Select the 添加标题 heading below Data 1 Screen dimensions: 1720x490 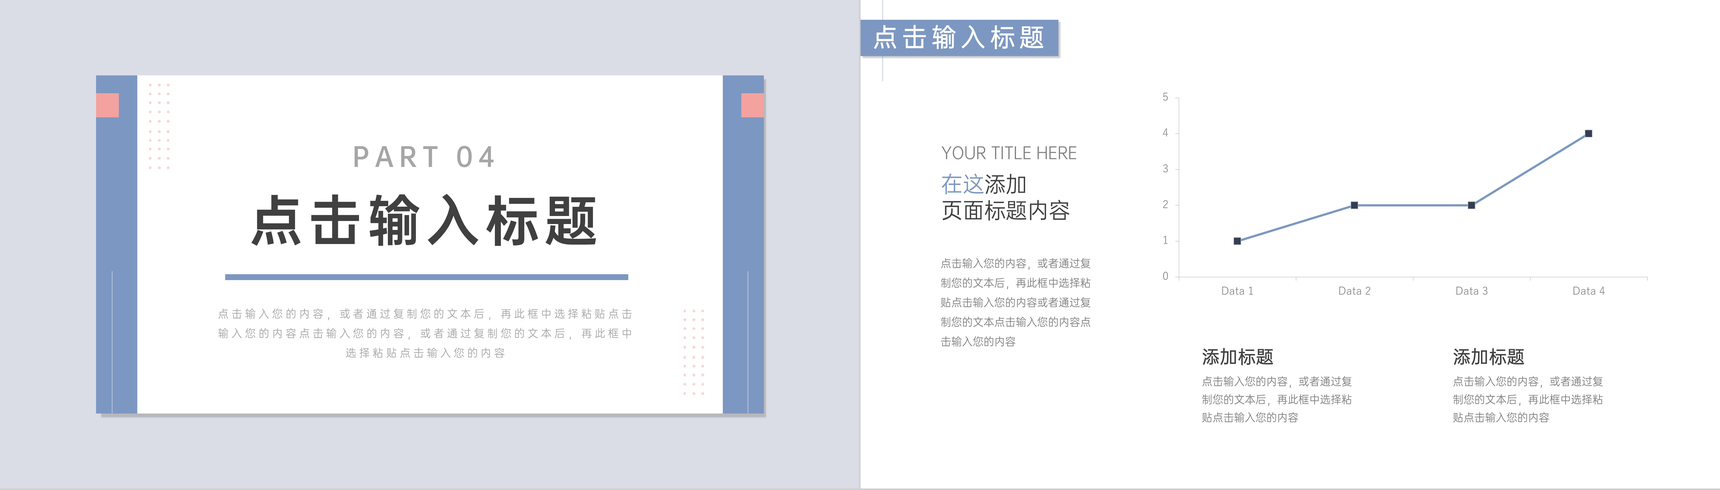[x=1237, y=357]
